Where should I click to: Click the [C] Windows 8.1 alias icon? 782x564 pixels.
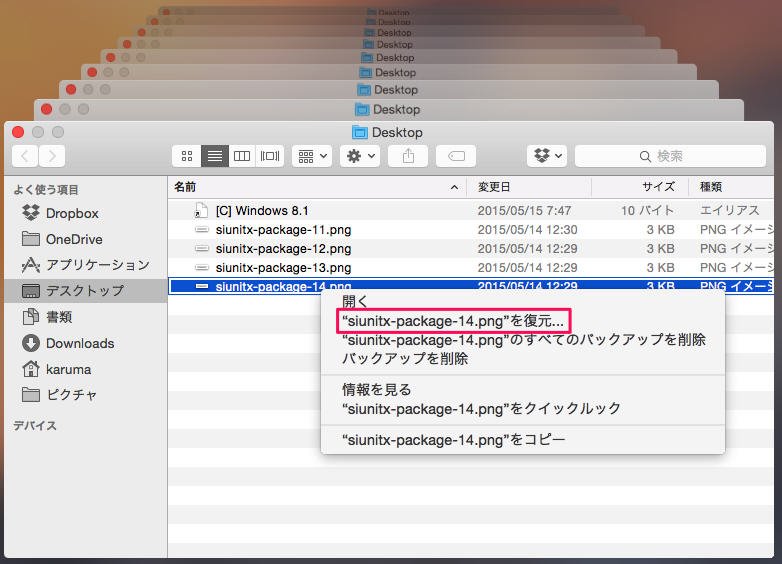pyautogui.click(x=201, y=210)
